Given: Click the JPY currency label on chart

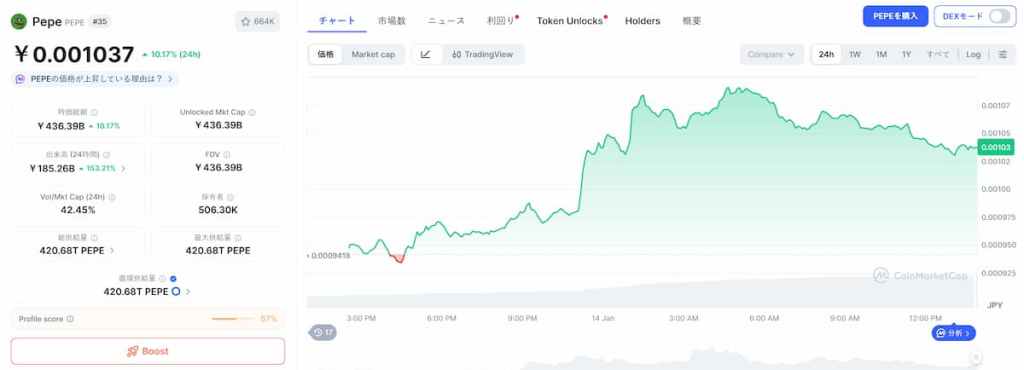Looking at the screenshot, I should [995, 305].
